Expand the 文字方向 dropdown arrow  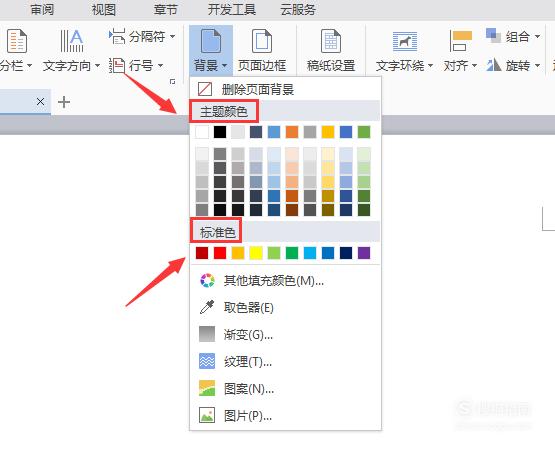tap(97, 66)
